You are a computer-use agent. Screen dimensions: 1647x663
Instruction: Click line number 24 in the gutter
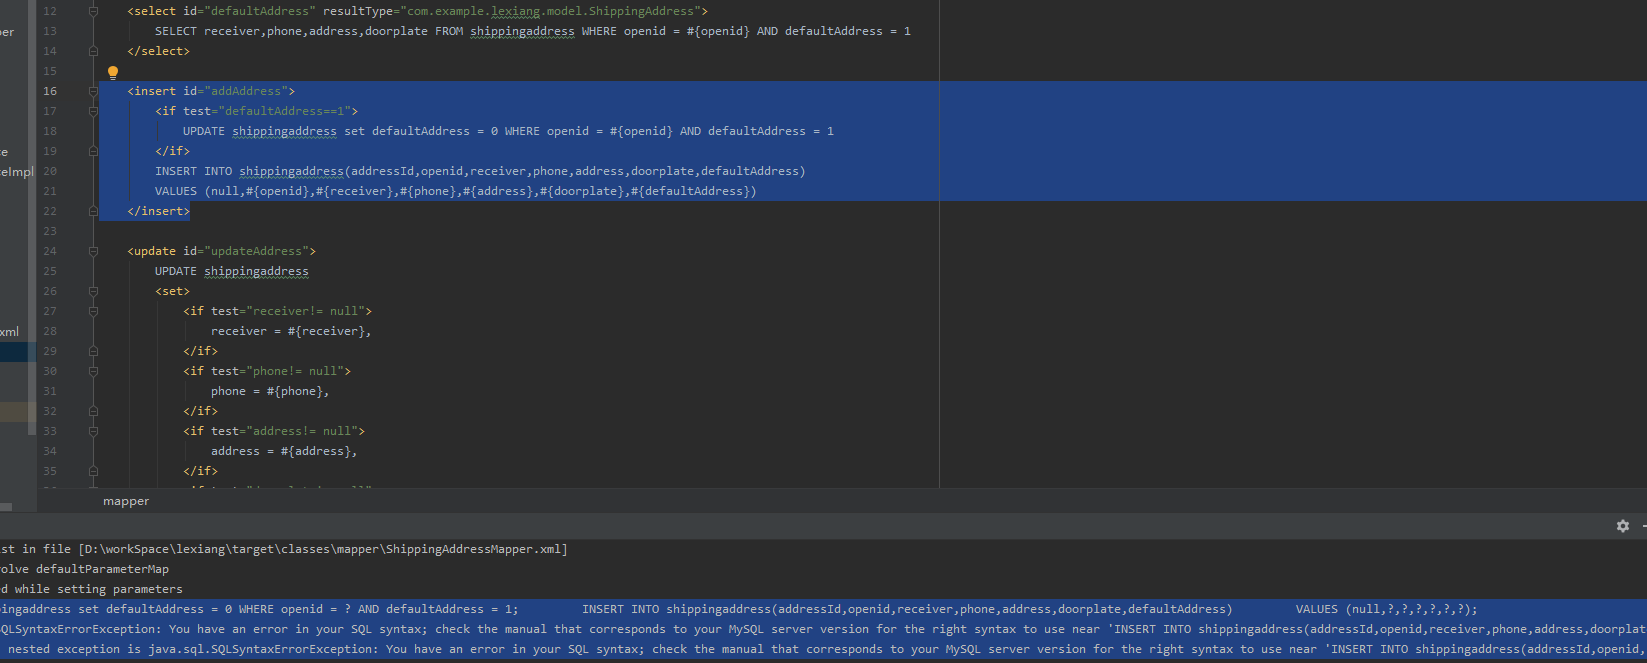pos(50,251)
